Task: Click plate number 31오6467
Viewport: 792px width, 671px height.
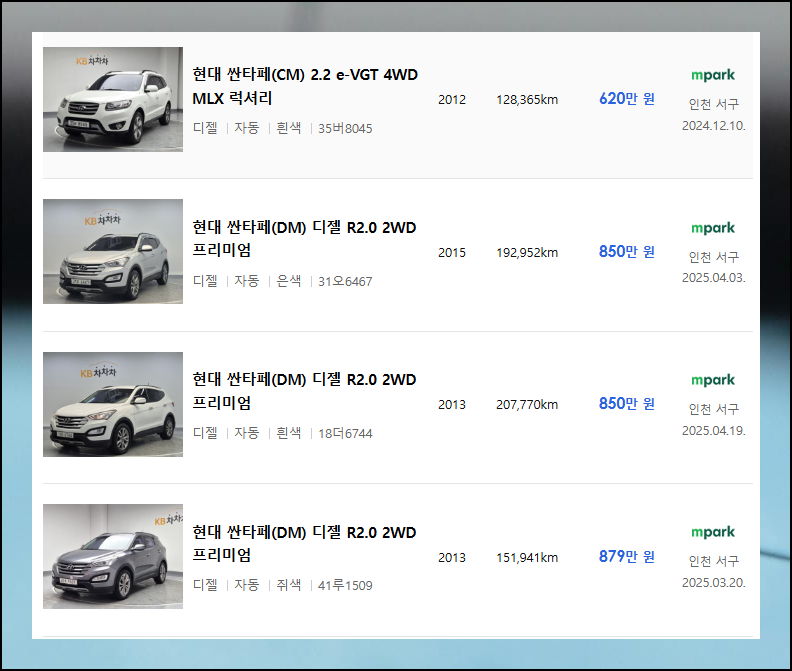Action: [x=345, y=281]
